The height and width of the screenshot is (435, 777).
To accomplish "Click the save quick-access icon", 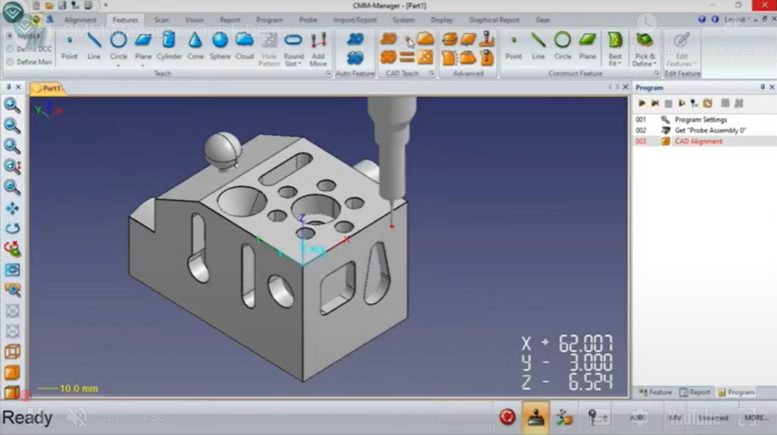I will click(62, 5).
